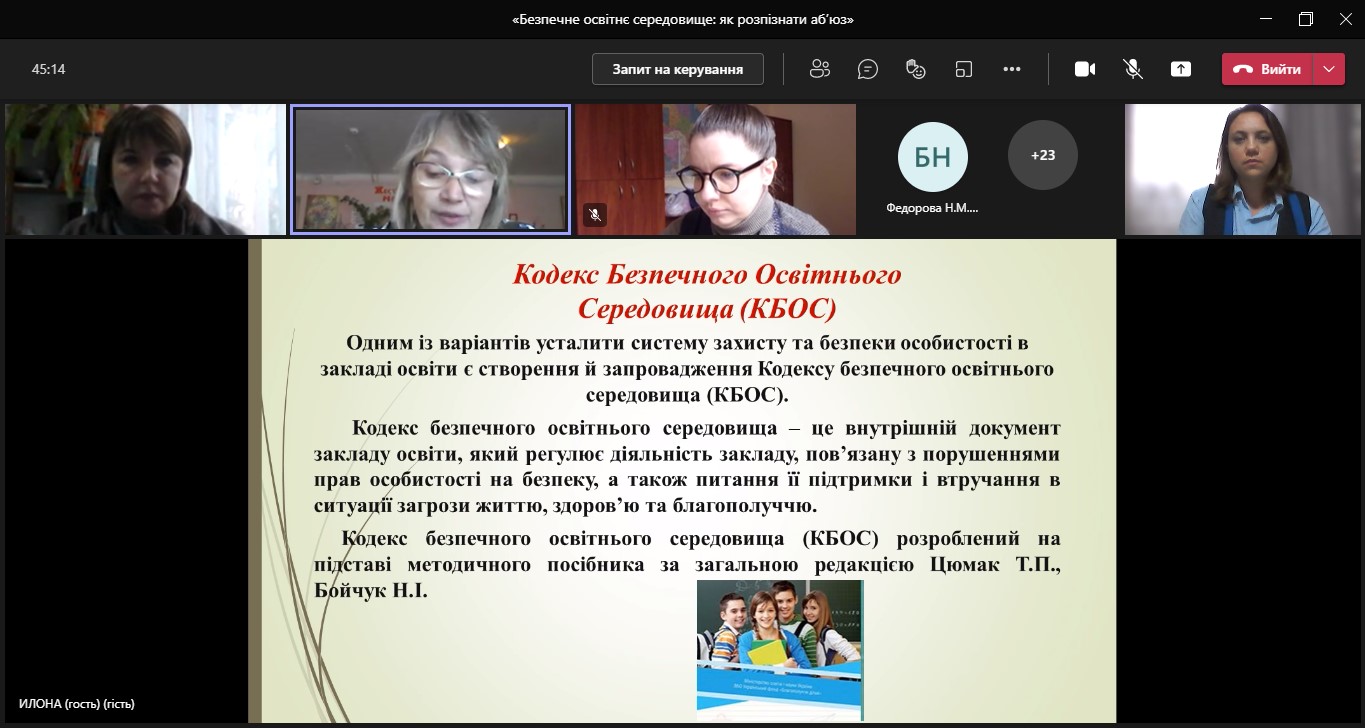Restore down the meeting window

click(x=1305, y=19)
